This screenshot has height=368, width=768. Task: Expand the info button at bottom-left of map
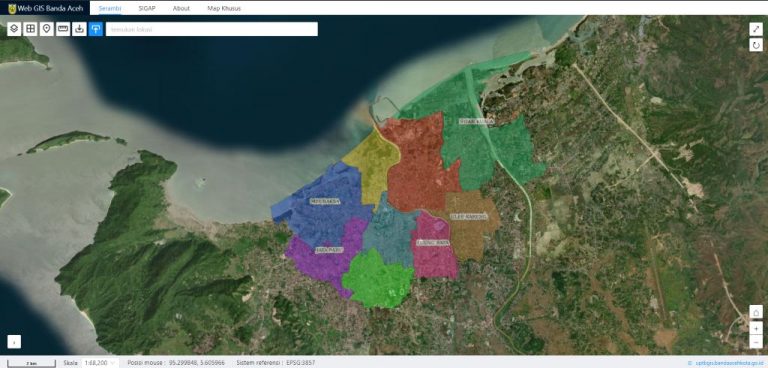click(x=14, y=342)
